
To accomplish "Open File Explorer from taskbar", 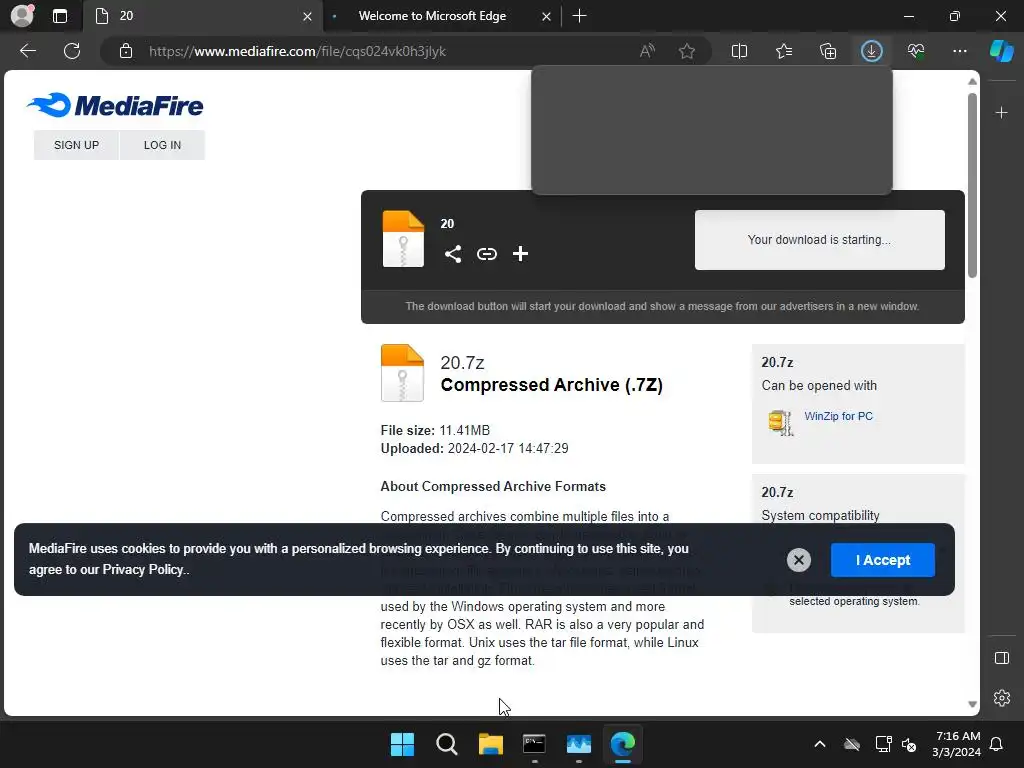I will point(490,744).
